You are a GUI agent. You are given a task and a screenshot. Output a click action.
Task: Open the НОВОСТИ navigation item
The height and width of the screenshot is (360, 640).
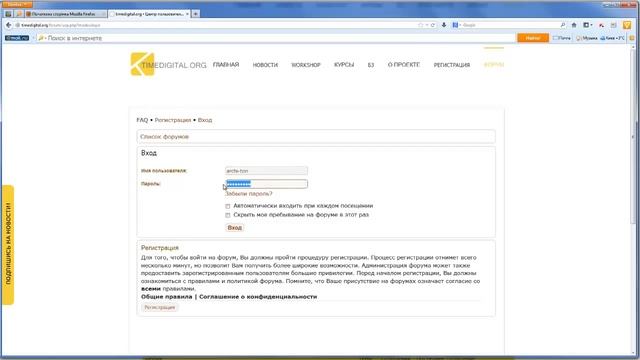tap(265, 65)
